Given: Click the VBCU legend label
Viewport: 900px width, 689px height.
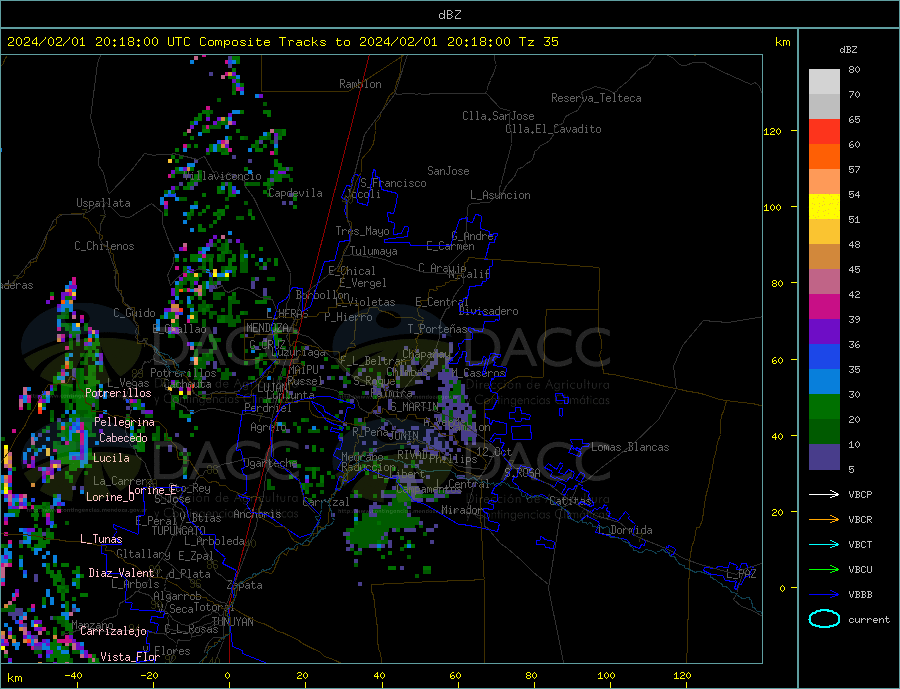Looking at the screenshot, I should [x=860, y=570].
